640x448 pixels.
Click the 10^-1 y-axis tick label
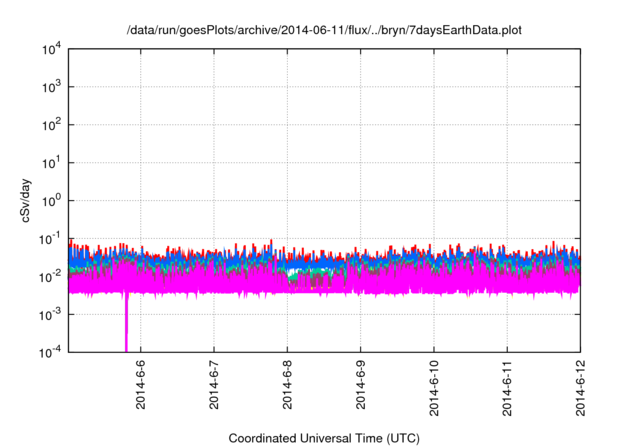point(50,238)
